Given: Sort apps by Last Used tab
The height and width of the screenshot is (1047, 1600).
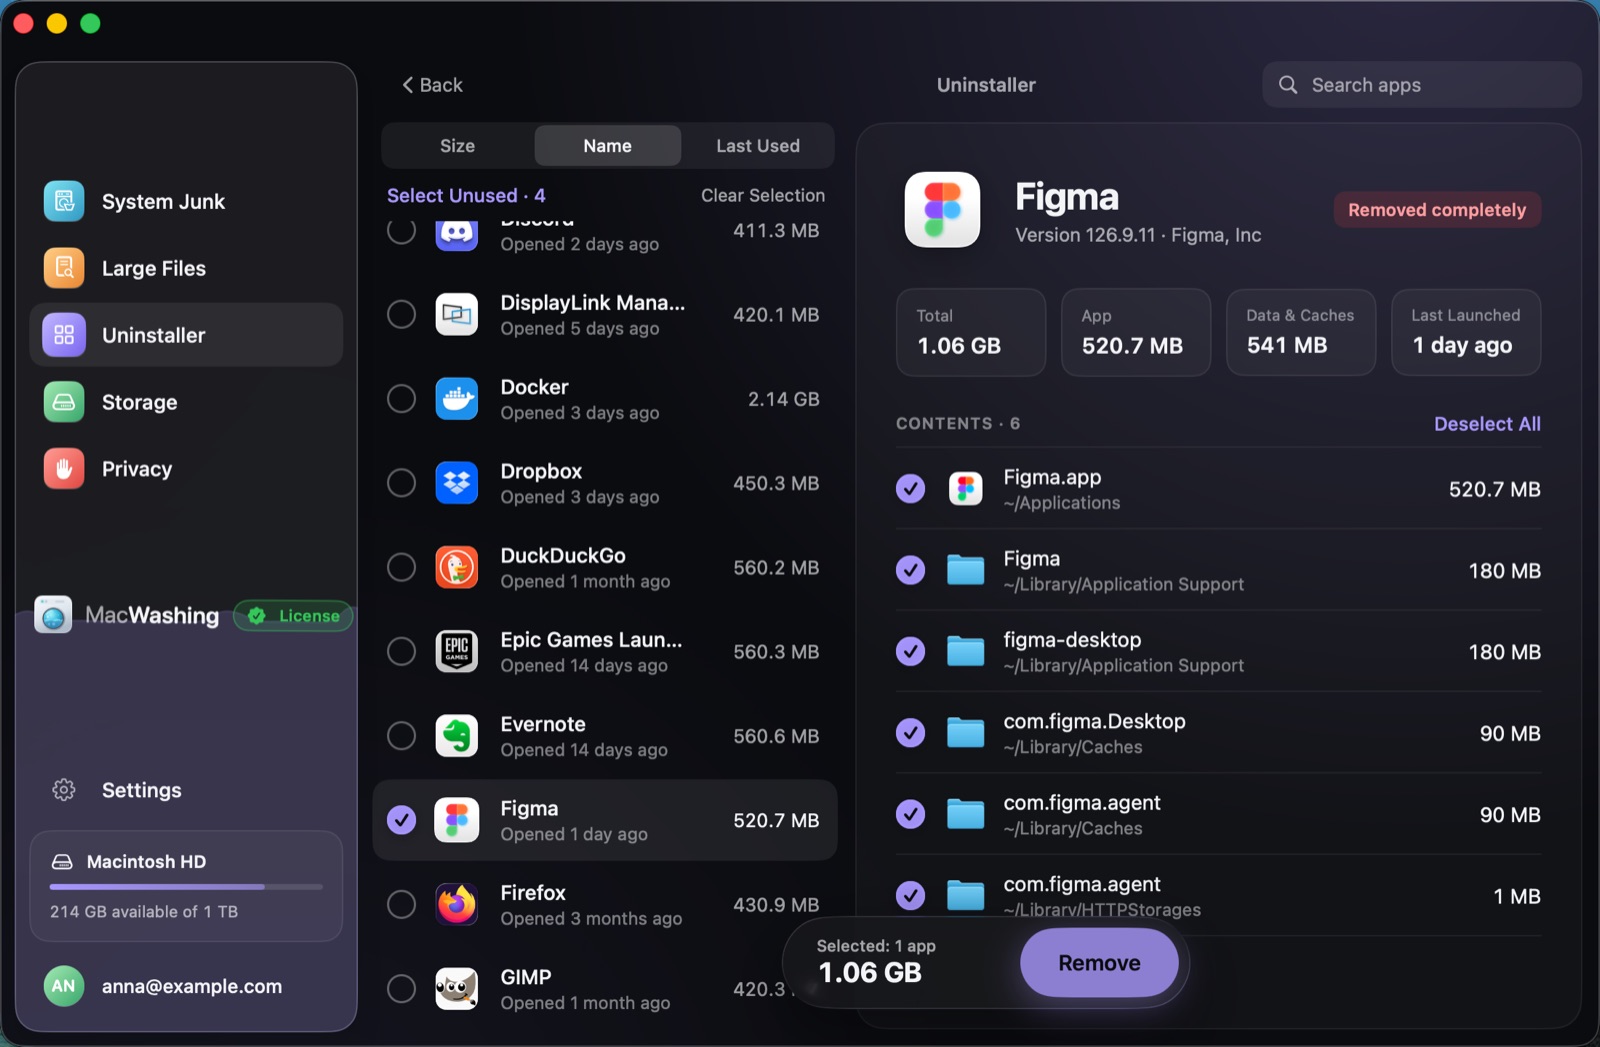Looking at the screenshot, I should pyautogui.click(x=758, y=146).
